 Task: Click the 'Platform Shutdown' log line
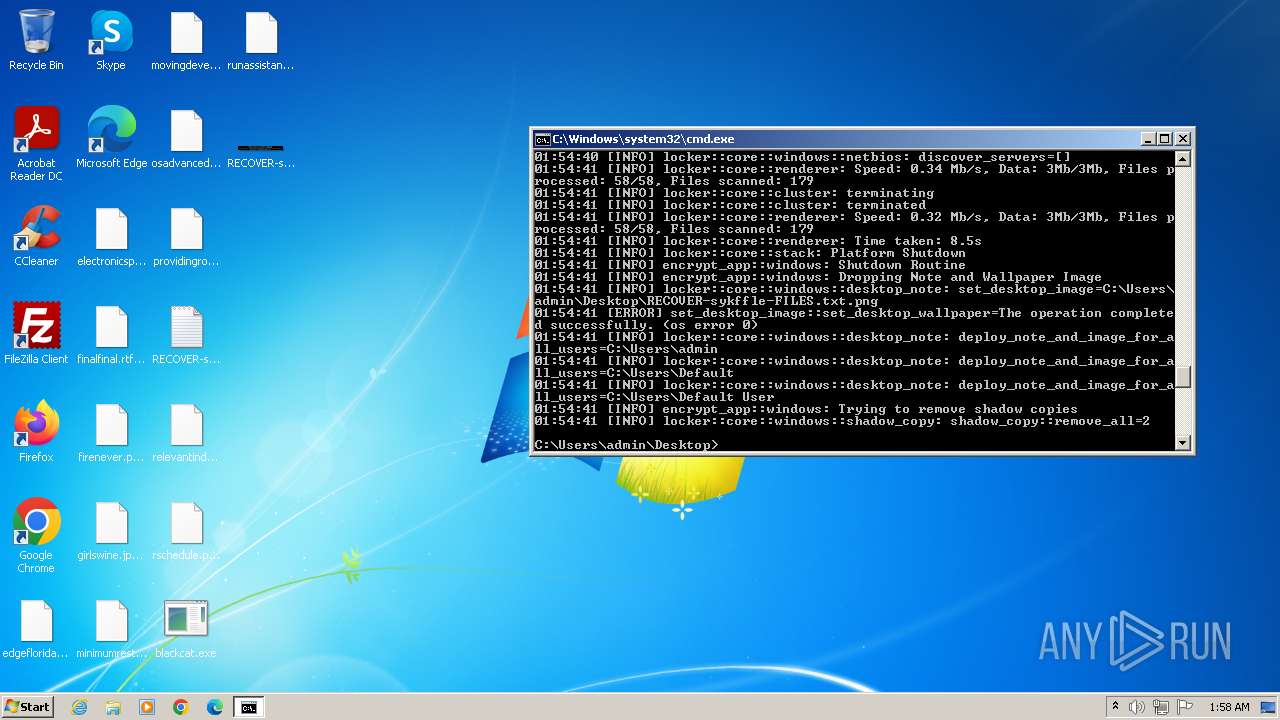coord(750,253)
